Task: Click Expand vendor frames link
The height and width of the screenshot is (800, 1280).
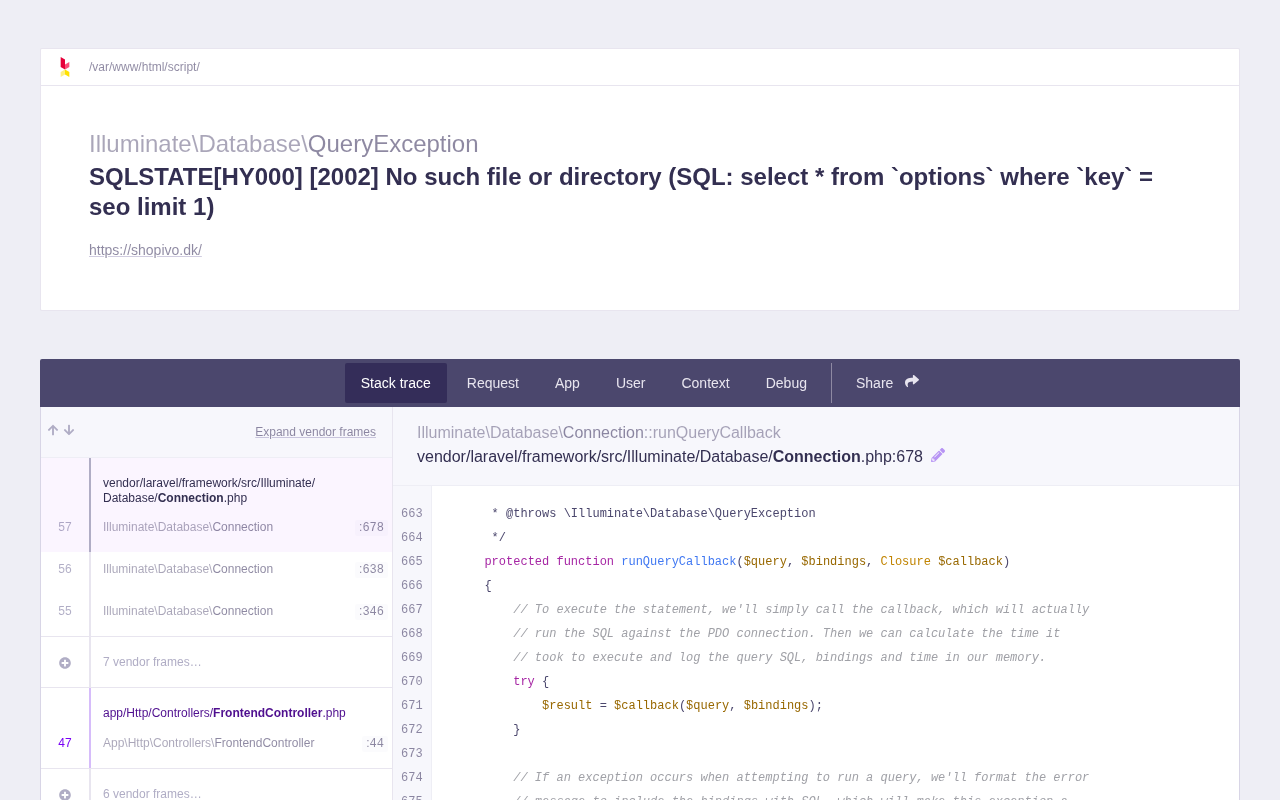Action: pos(315,432)
